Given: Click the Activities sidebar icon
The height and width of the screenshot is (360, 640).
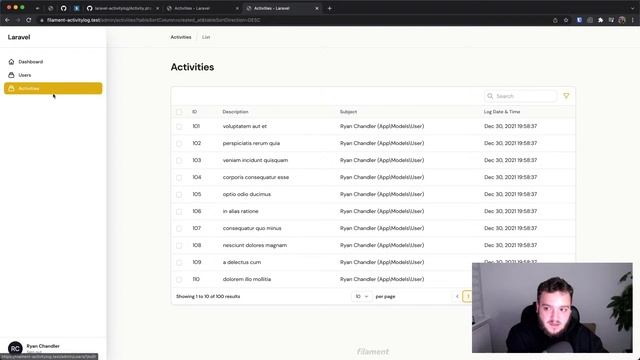Looking at the screenshot, I should point(11,89).
